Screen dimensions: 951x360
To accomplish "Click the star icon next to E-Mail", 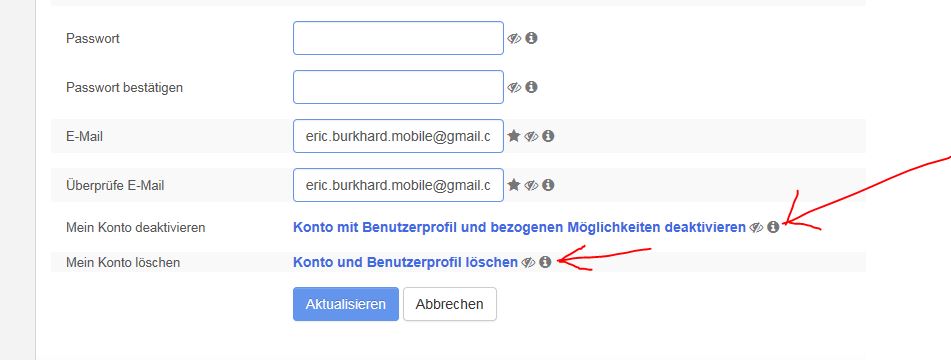I will point(514,136).
